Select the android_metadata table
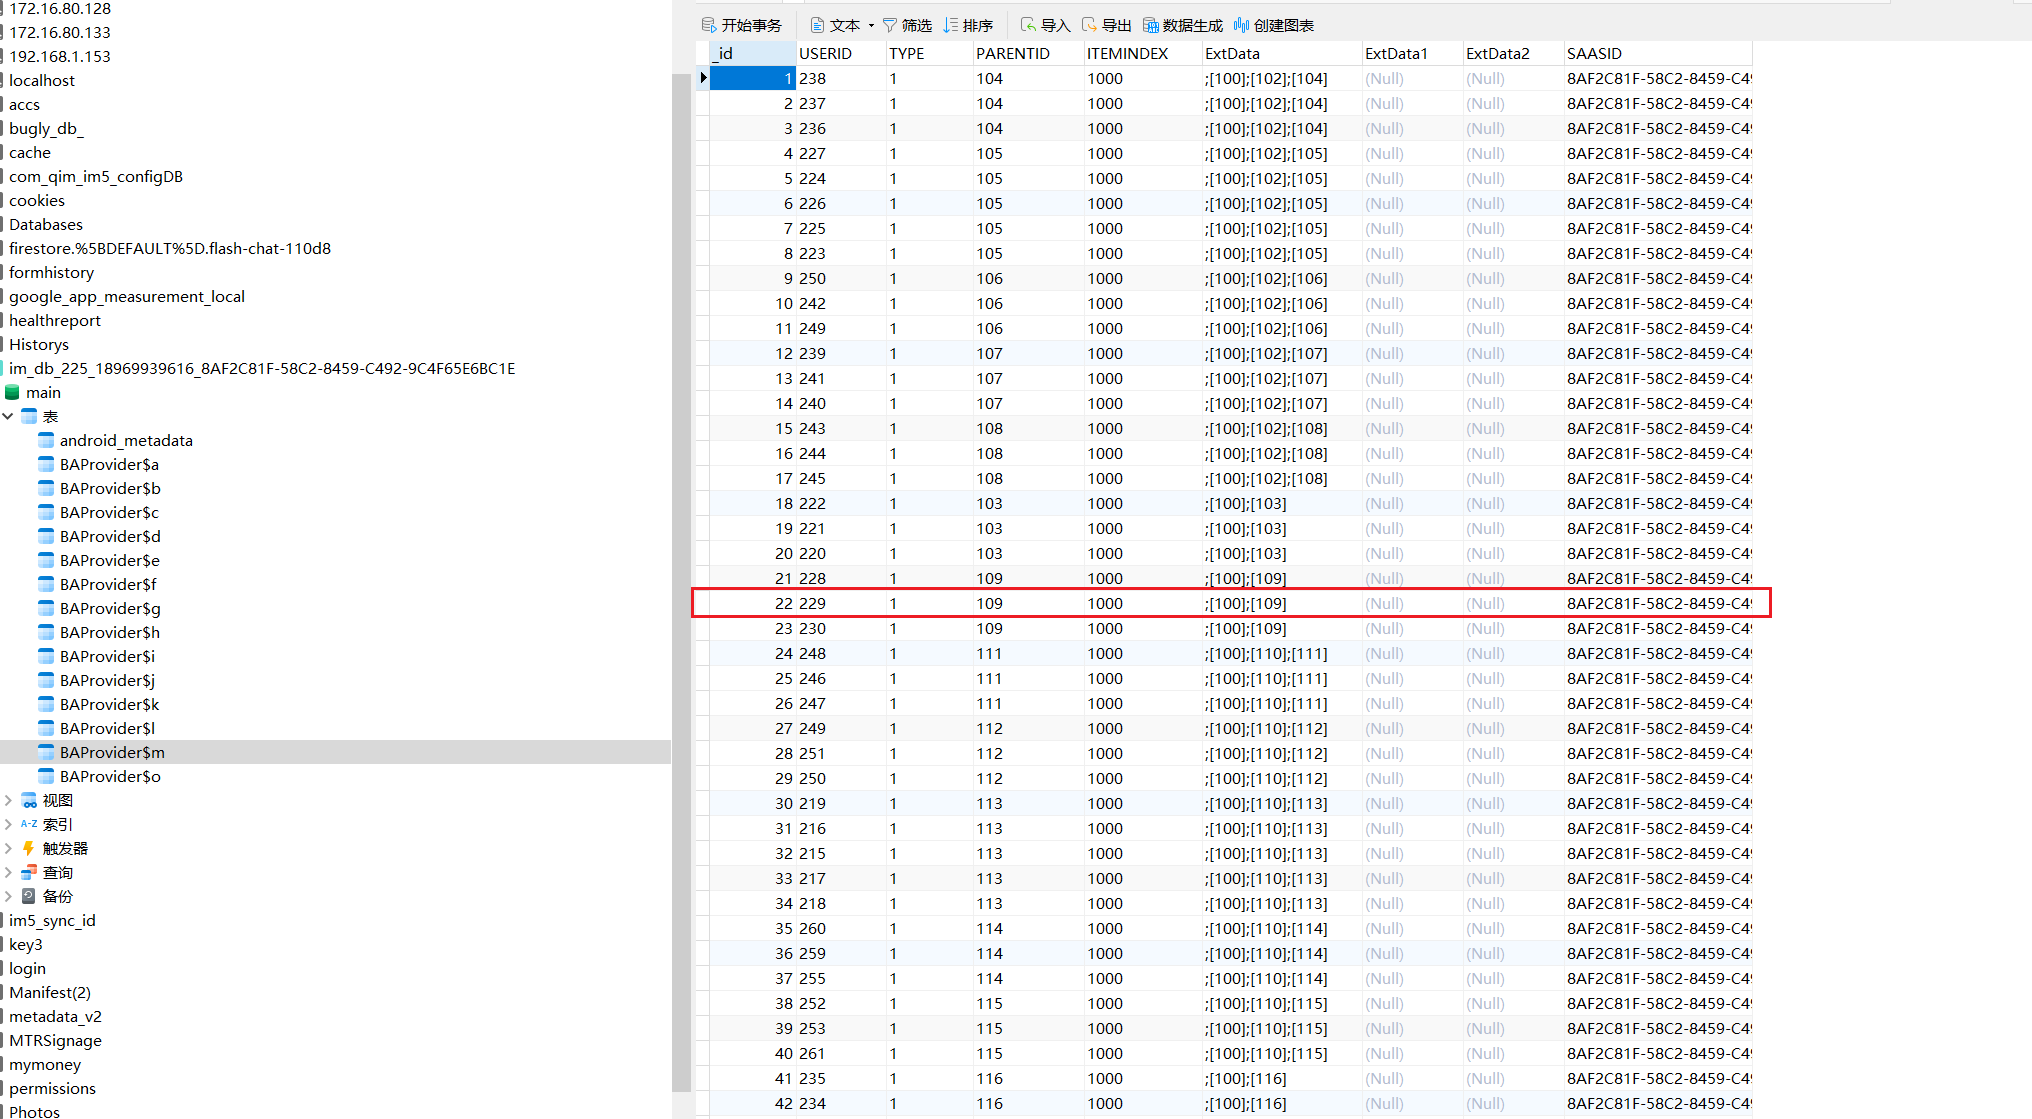The width and height of the screenshot is (2032, 1119). click(x=126, y=440)
